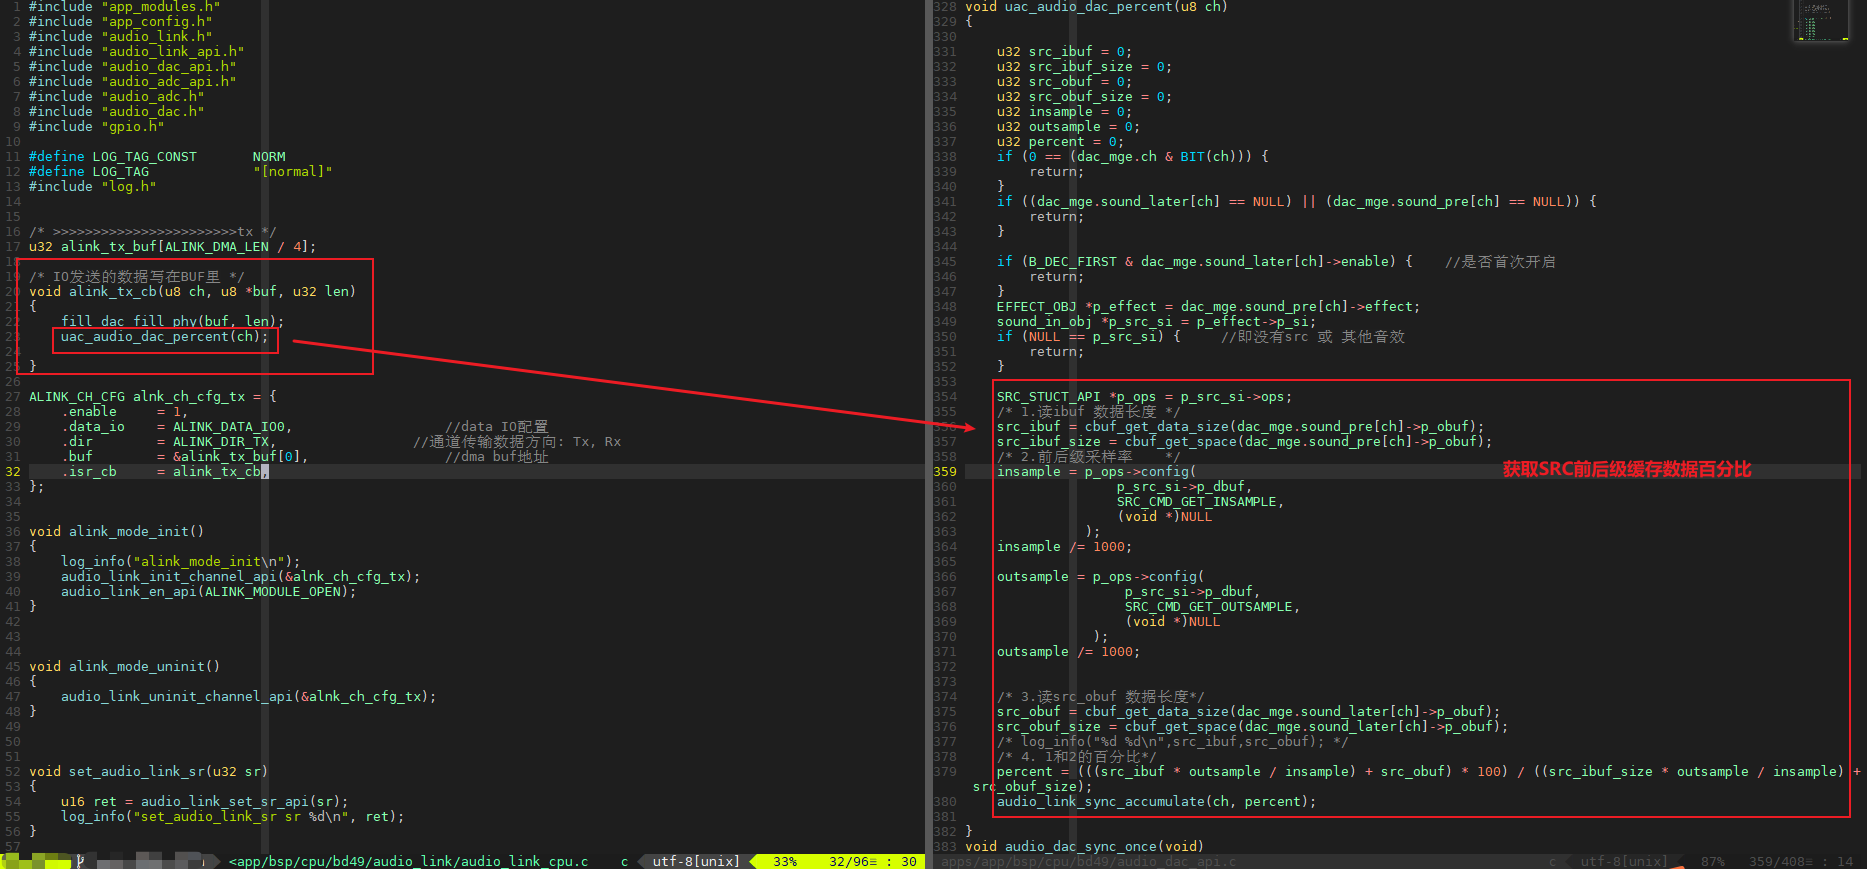Click the 32/96 line indicator in the left status bar

pos(852,861)
